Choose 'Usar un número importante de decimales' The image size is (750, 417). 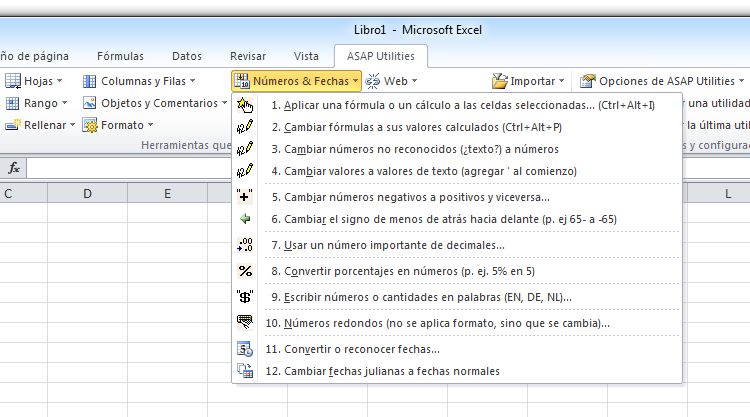click(457, 245)
